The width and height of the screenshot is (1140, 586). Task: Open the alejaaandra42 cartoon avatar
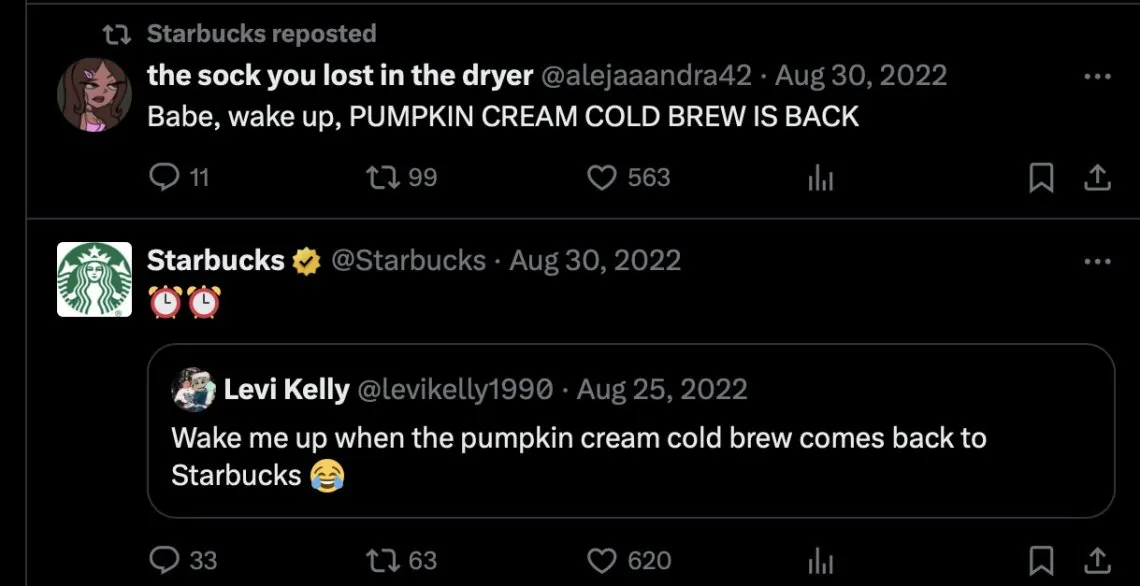pos(95,95)
